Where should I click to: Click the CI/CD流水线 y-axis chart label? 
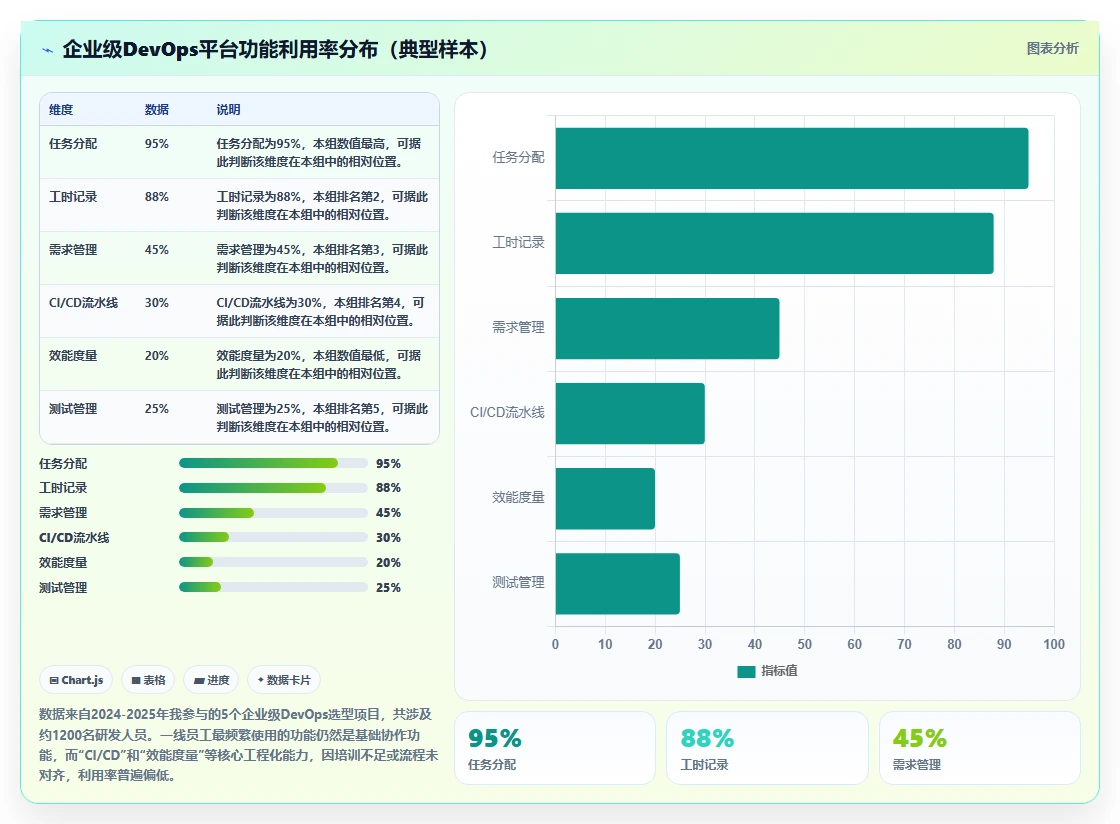tap(507, 412)
